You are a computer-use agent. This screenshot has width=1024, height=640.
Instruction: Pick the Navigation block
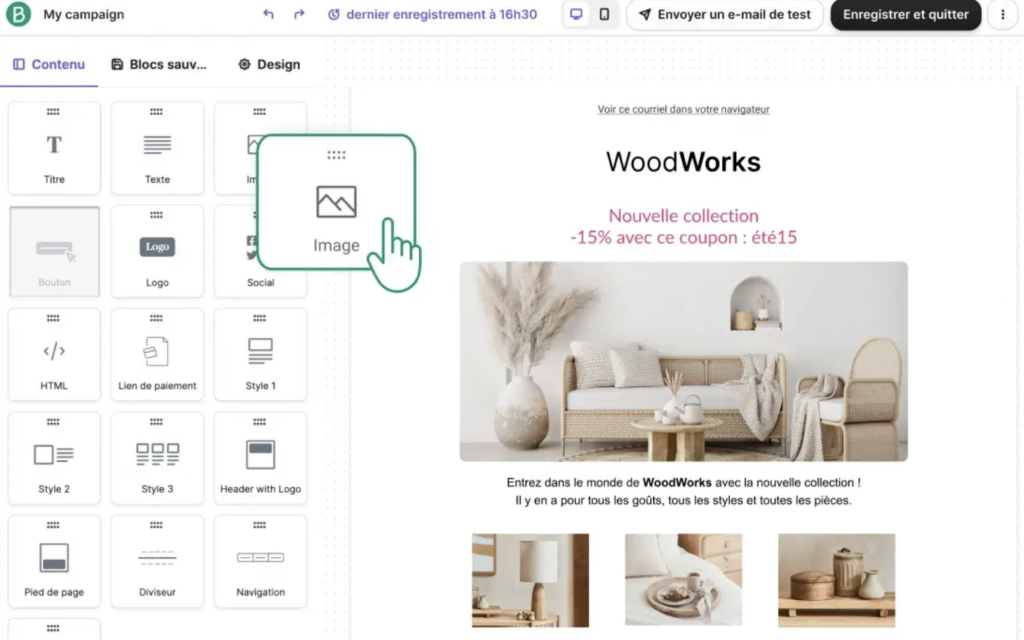coord(261,561)
